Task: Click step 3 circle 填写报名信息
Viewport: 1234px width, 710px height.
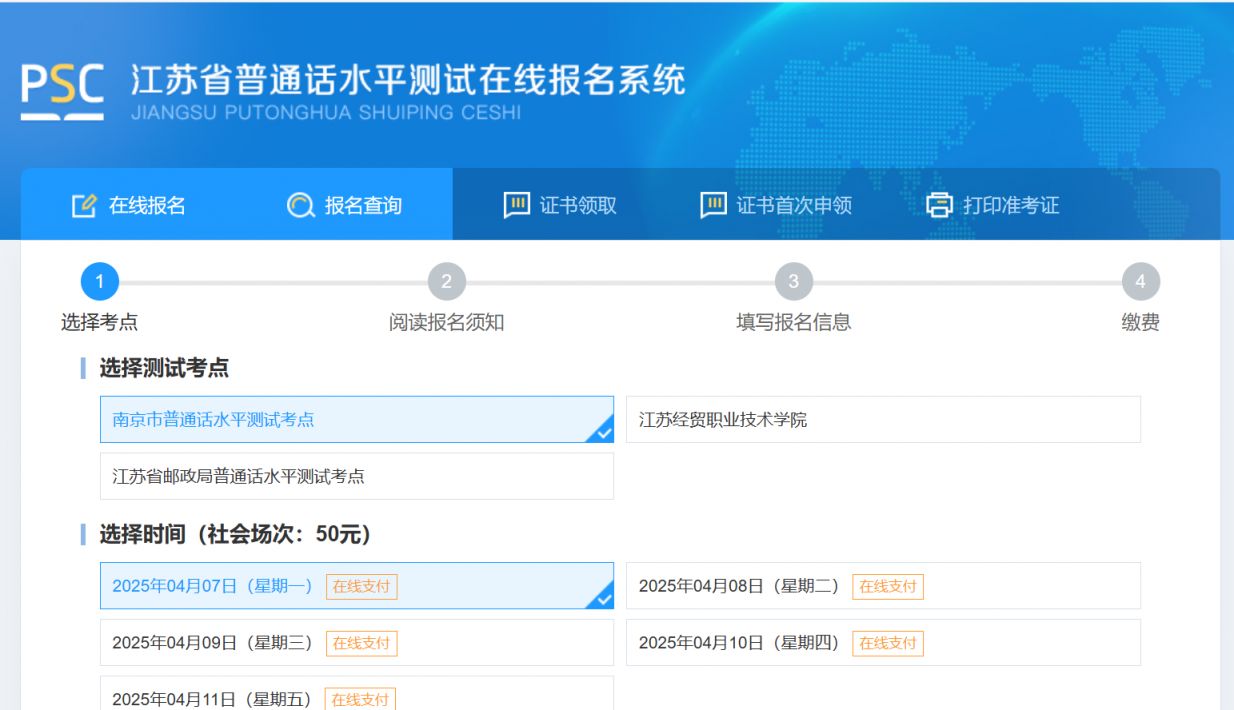Action: [793, 282]
